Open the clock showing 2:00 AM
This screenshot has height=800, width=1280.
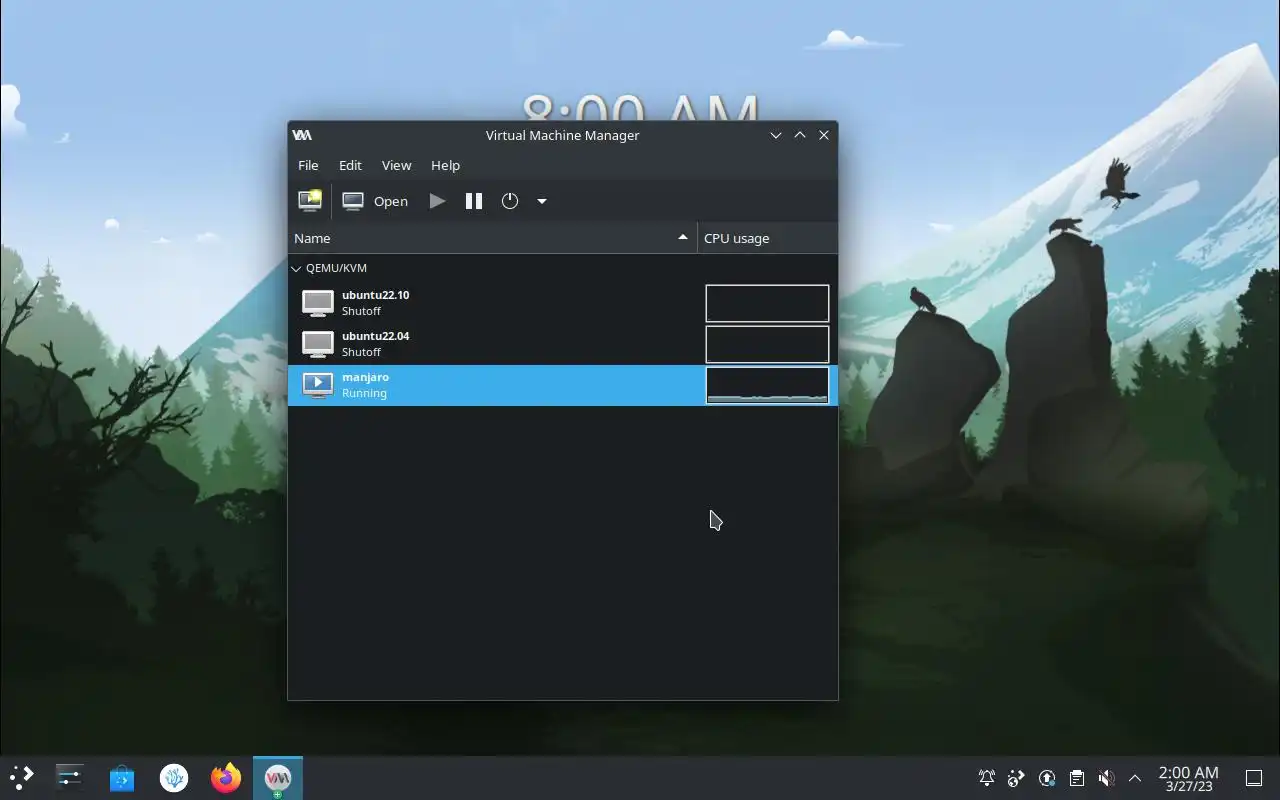click(1188, 778)
